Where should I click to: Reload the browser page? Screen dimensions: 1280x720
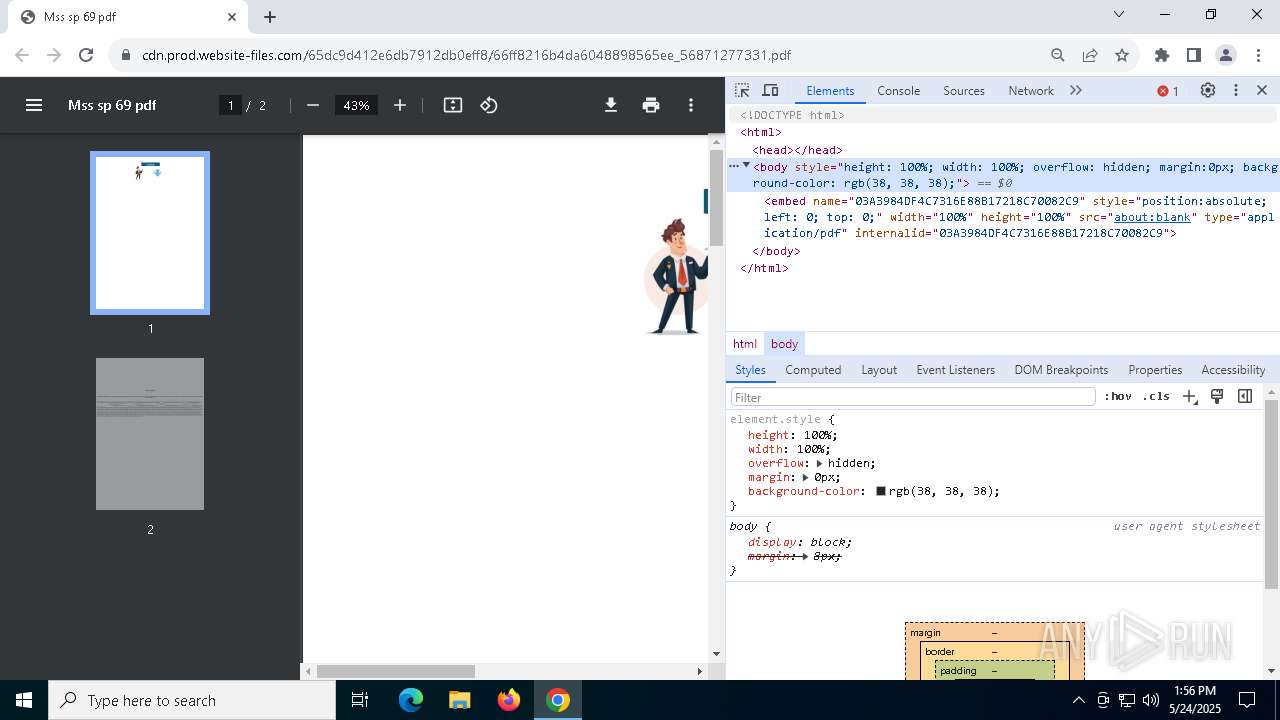tap(86, 55)
